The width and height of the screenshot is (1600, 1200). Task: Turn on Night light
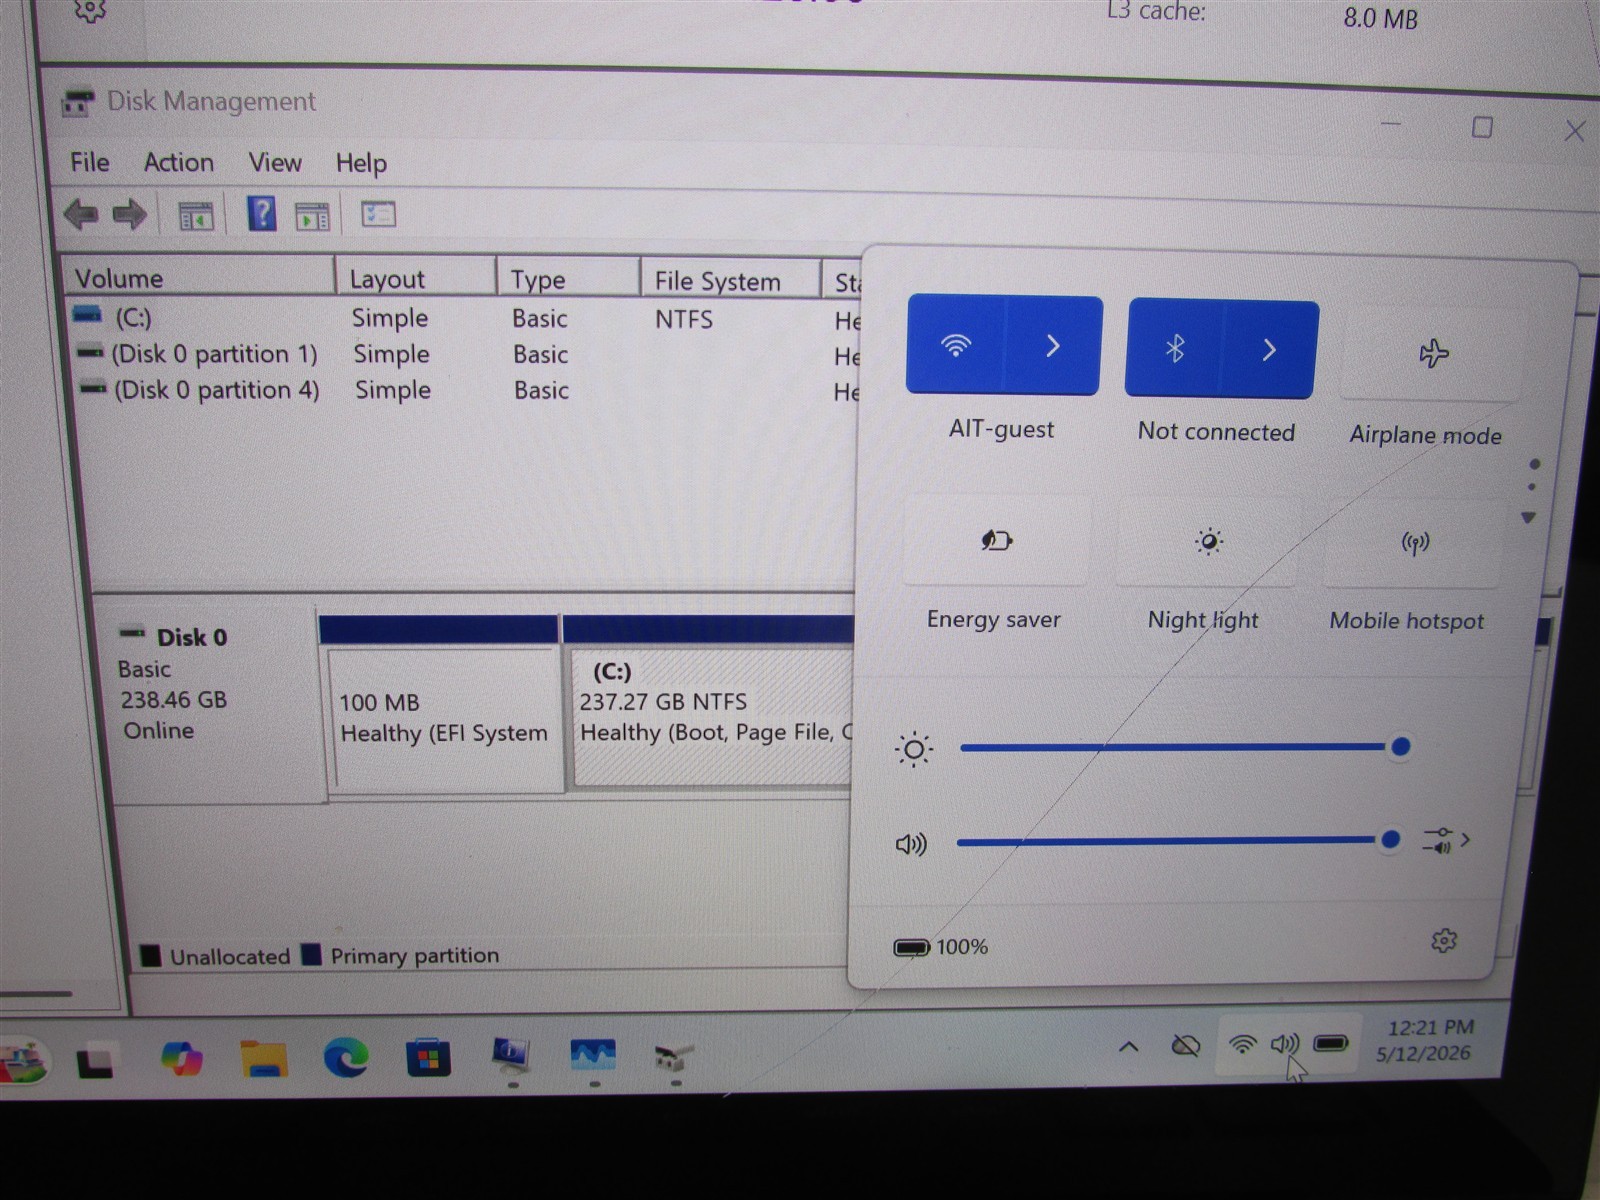(1208, 542)
